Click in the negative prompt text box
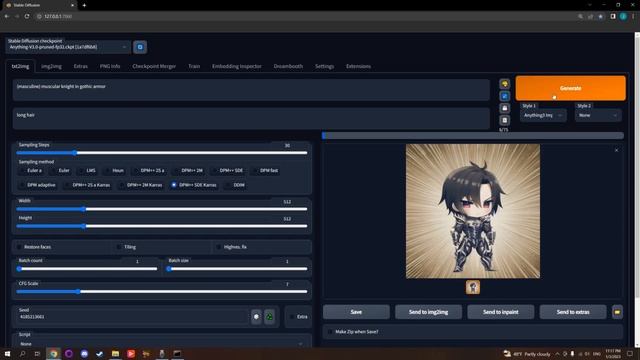 [x=251, y=119]
